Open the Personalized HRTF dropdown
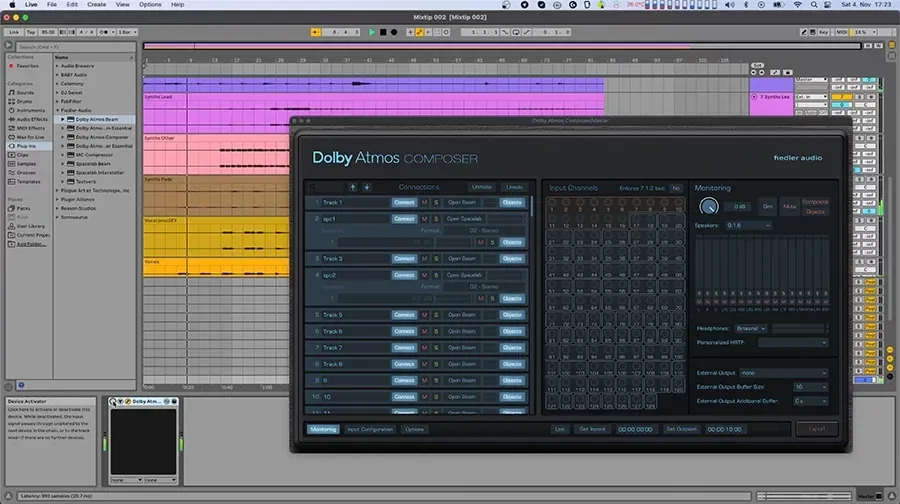Image resolution: width=900 pixels, height=504 pixels. [793, 343]
